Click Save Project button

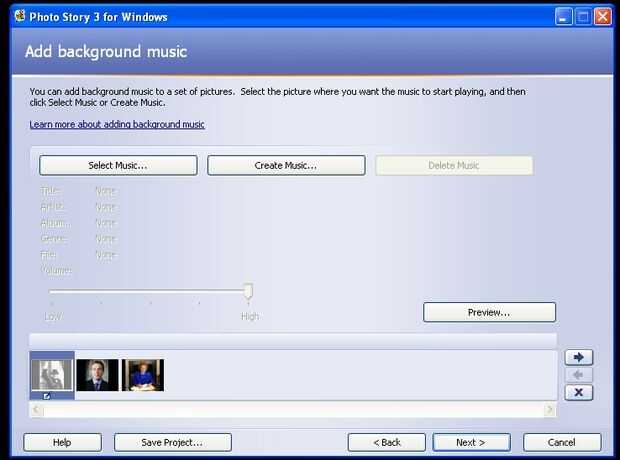coord(172,442)
